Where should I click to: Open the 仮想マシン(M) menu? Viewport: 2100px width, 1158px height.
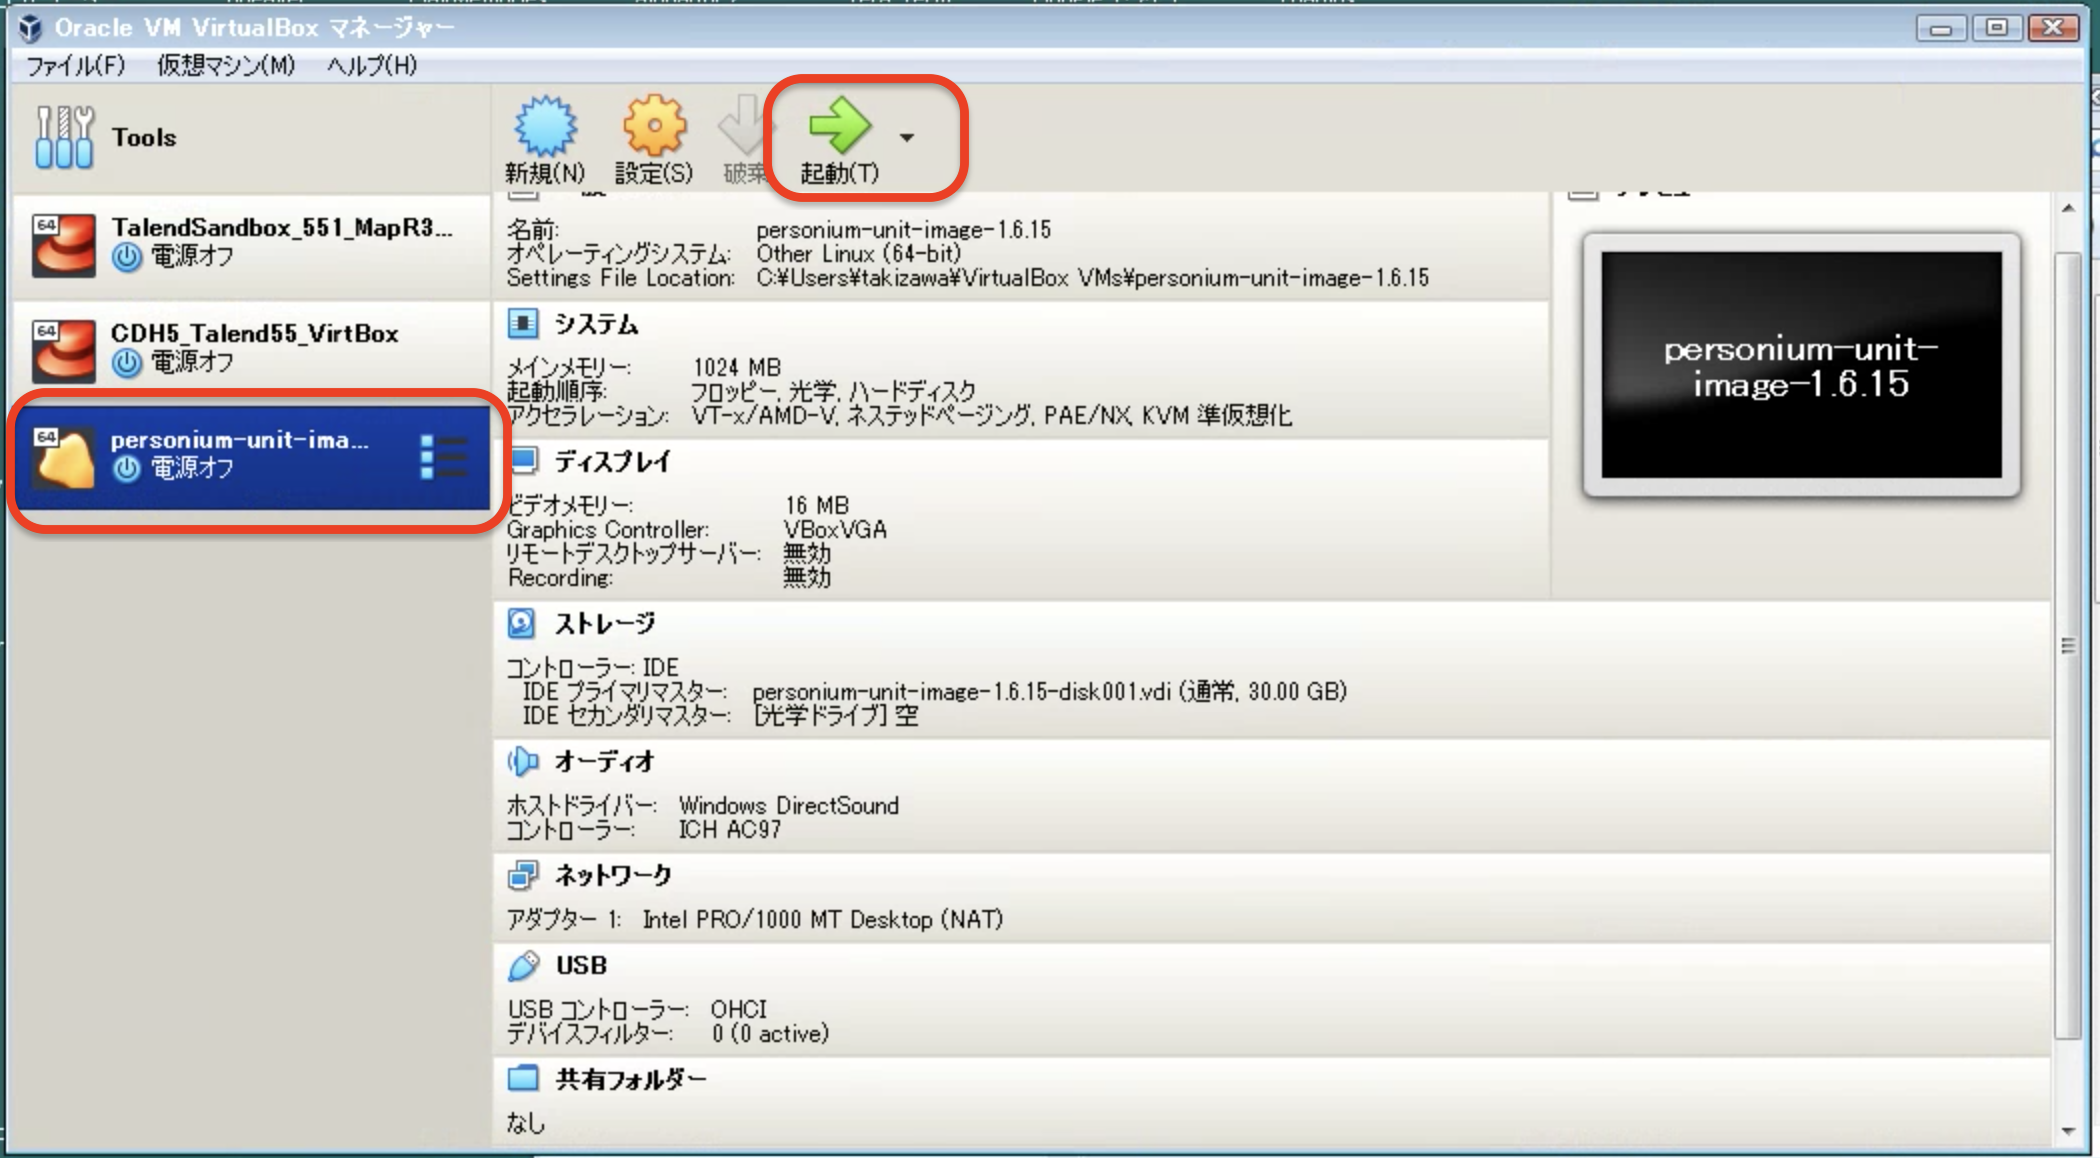(226, 66)
